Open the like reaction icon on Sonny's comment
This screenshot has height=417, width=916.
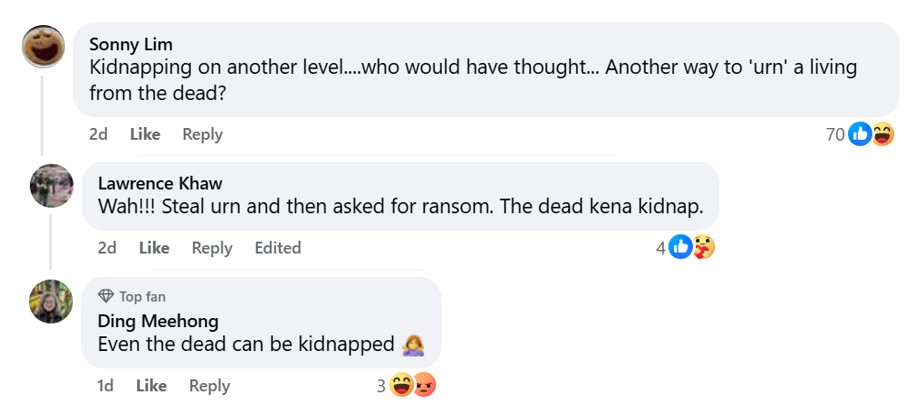click(x=859, y=134)
